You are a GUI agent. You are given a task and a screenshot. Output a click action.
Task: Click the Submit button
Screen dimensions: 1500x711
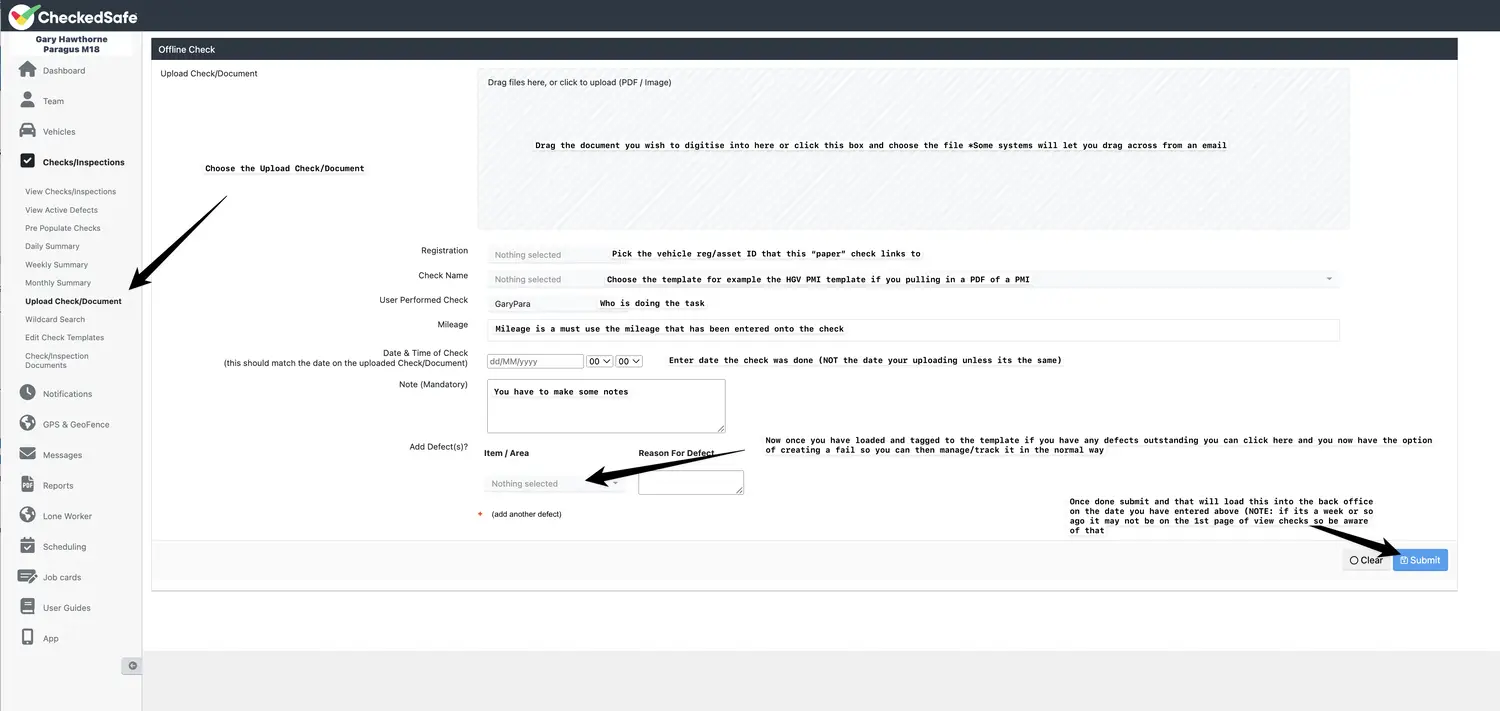pyautogui.click(x=1419, y=560)
